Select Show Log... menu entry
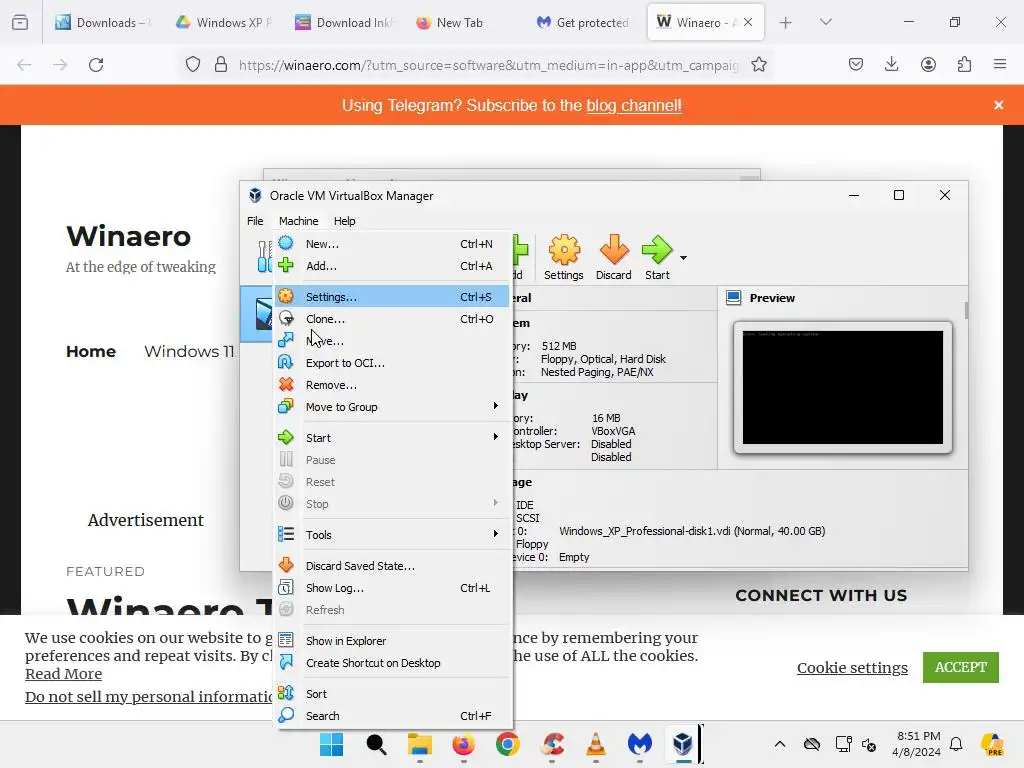1024x768 pixels. tap(392, 588)
